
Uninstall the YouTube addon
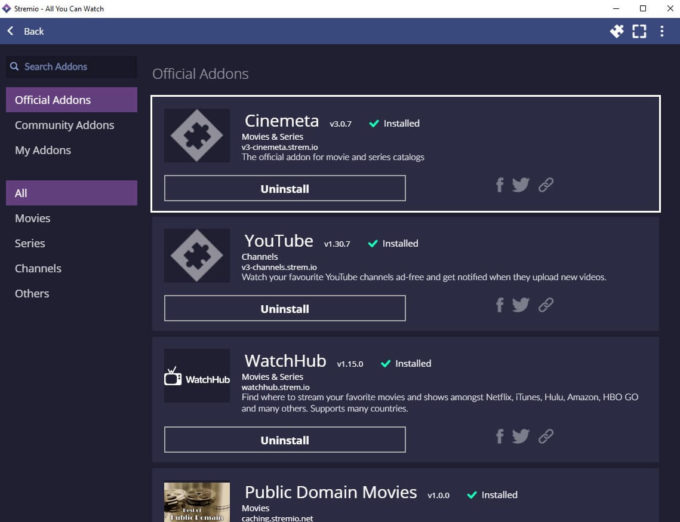click(x=285, y=309)
